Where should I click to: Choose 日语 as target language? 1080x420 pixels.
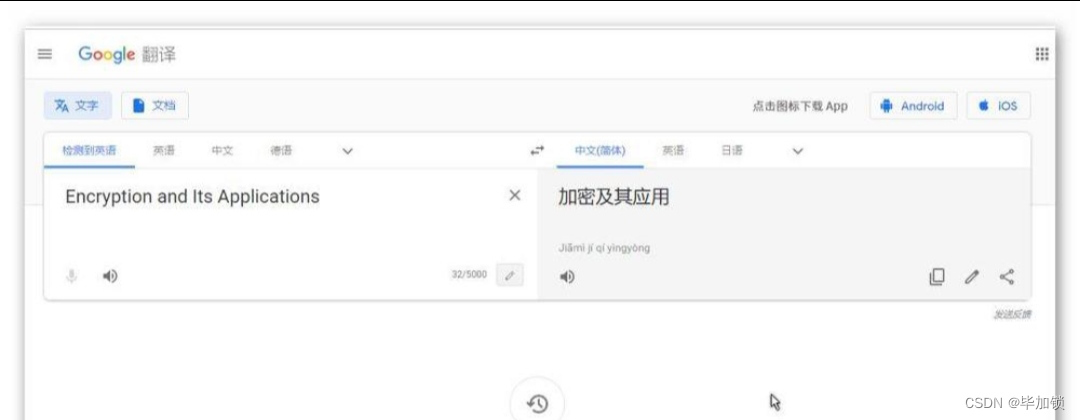click(731, 151)
